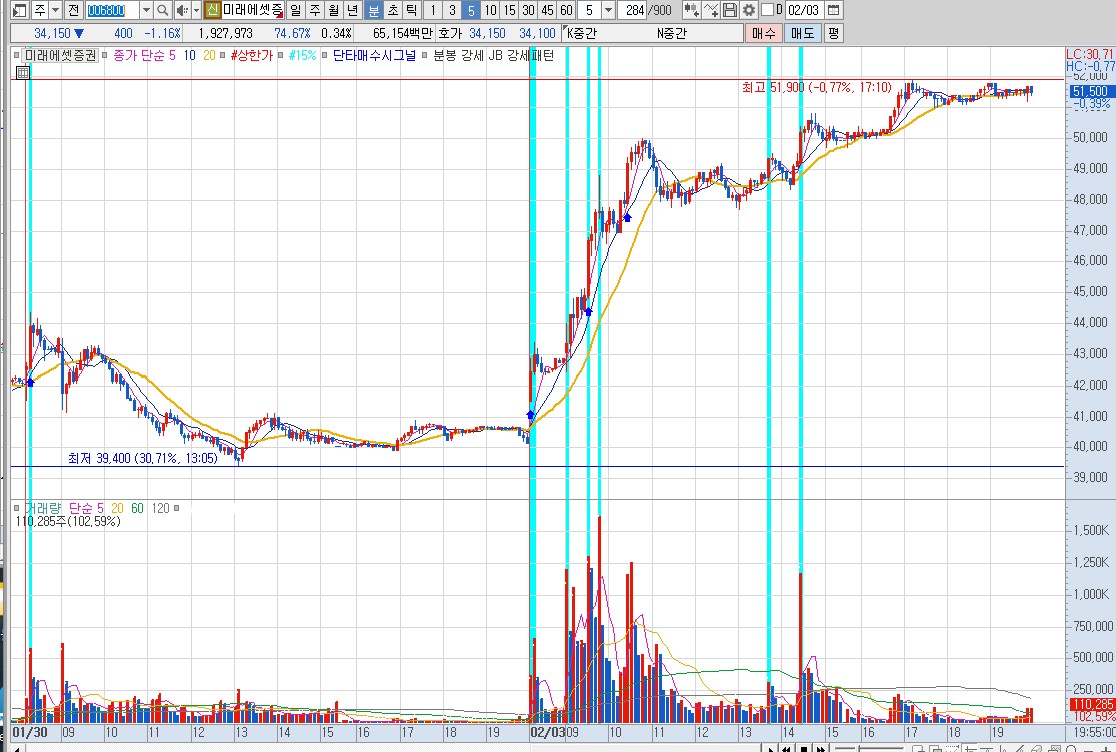Click the 51,500 current price axis tag
The height and width of the screenshot is (752, 1116).
click(1090, 91)
